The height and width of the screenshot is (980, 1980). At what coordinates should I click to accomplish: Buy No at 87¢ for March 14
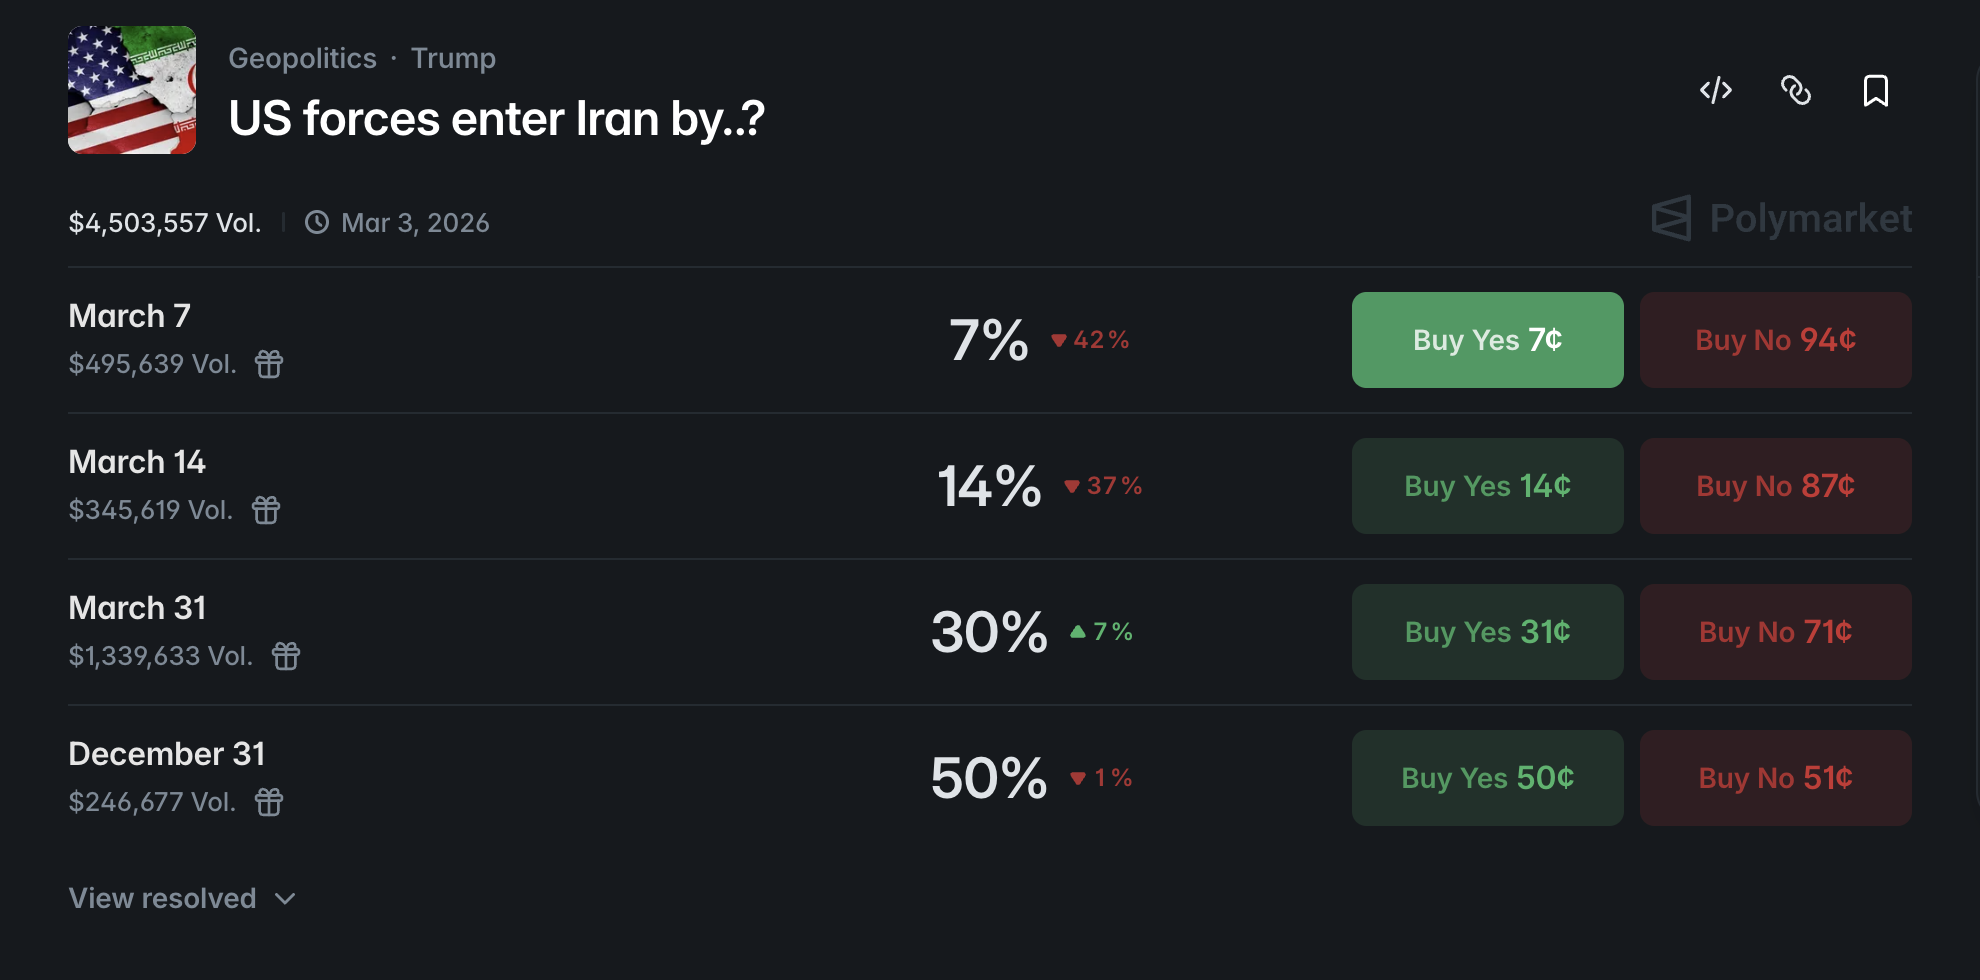1775,486
